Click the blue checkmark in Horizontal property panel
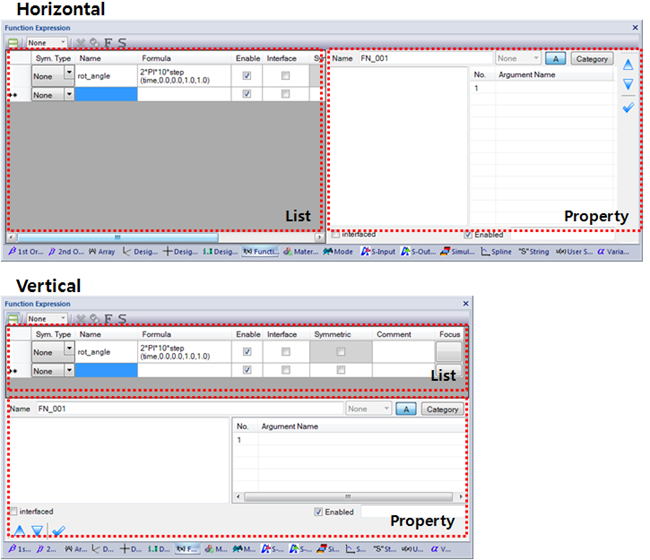Viewport: 650px width, 560px height. coord(628,108)
